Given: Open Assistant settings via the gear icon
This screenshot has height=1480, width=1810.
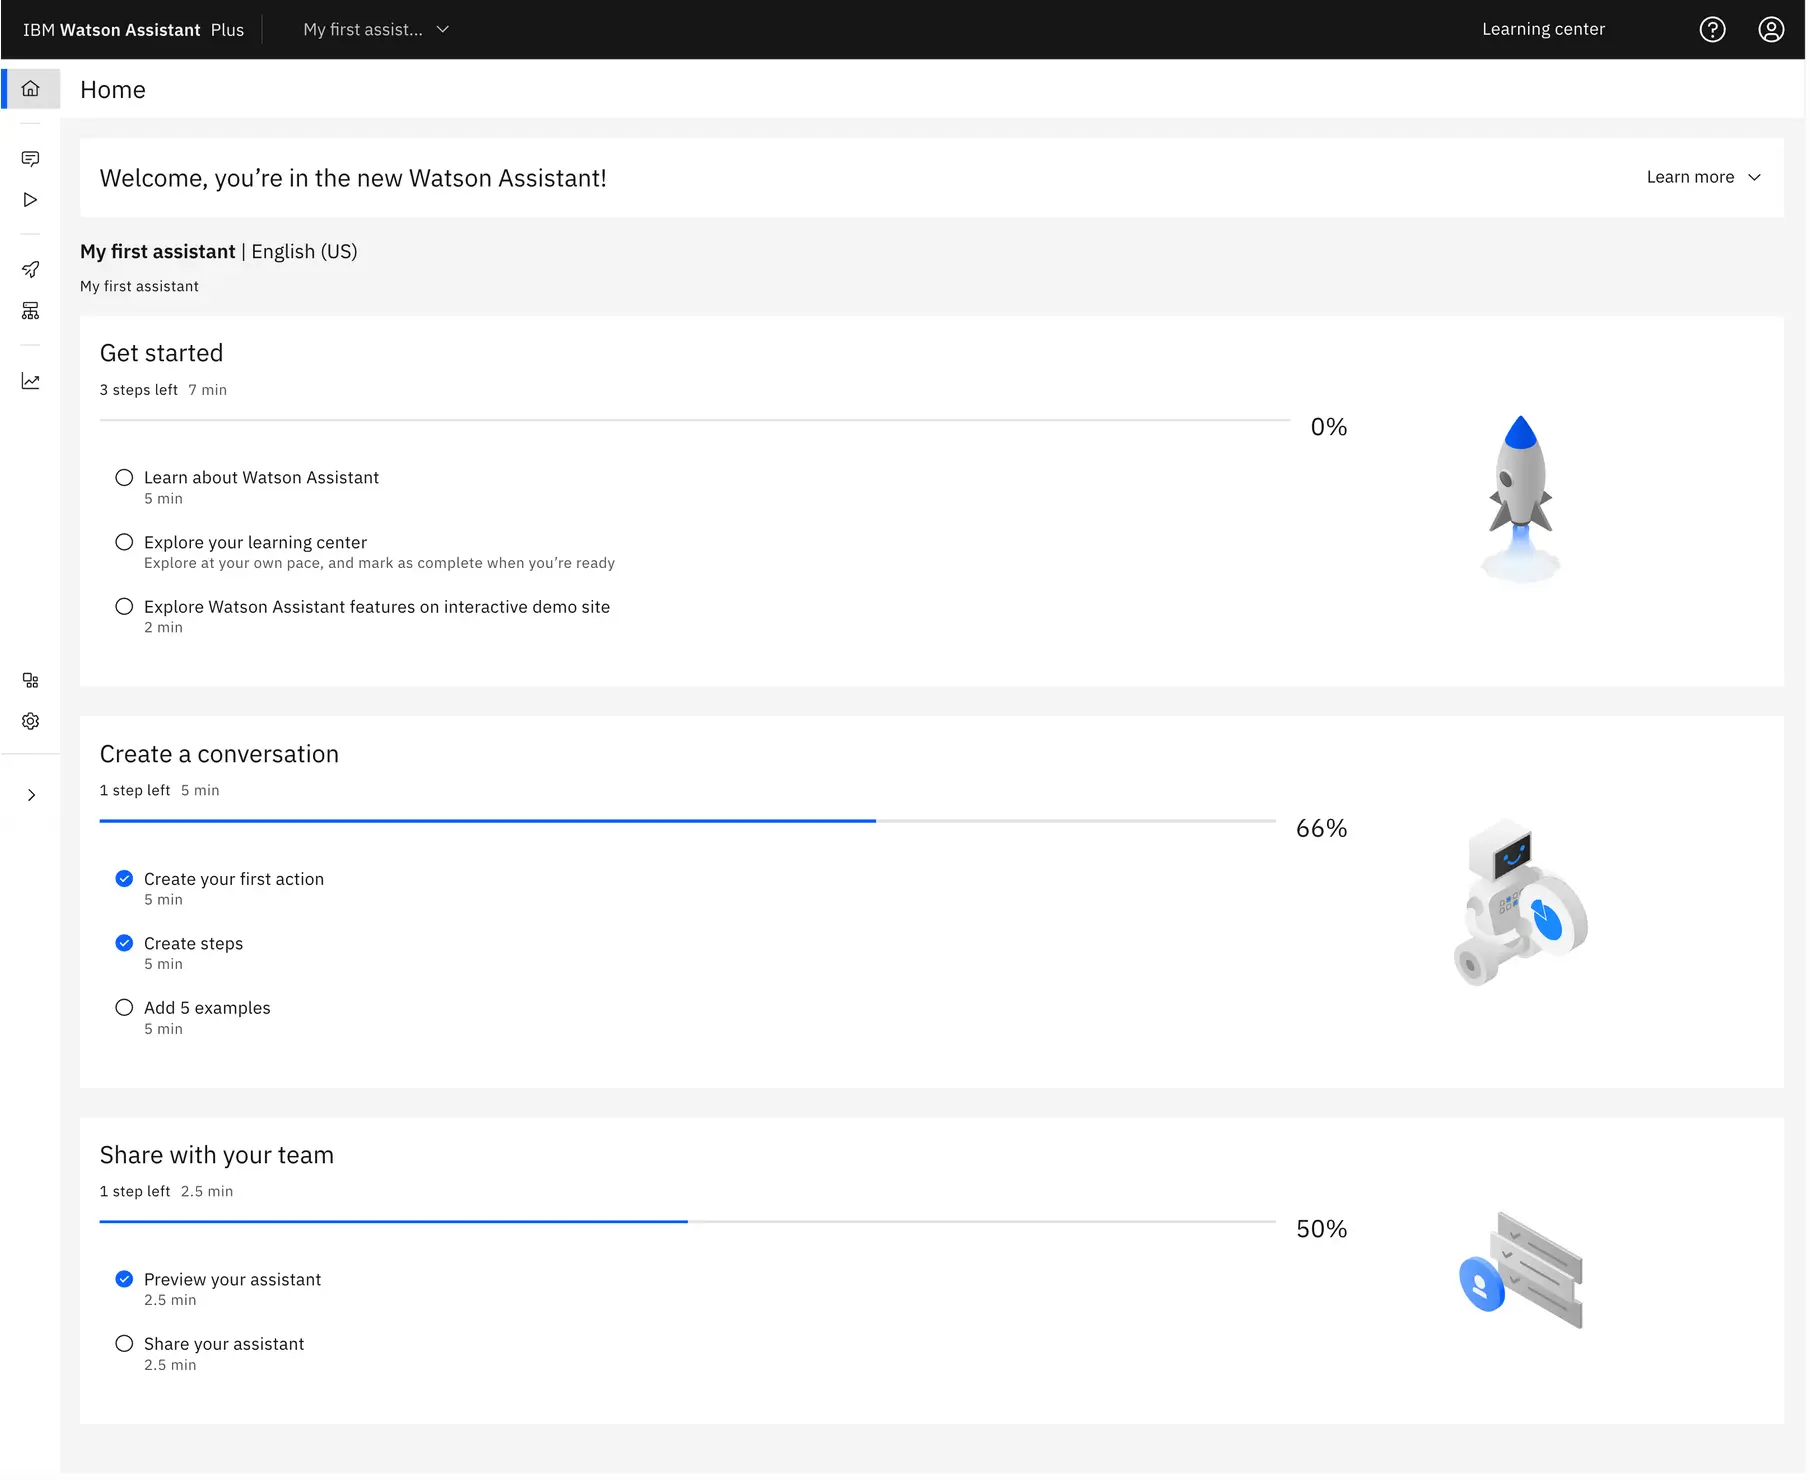Looking at the screenshot, I should coord(30,721).
